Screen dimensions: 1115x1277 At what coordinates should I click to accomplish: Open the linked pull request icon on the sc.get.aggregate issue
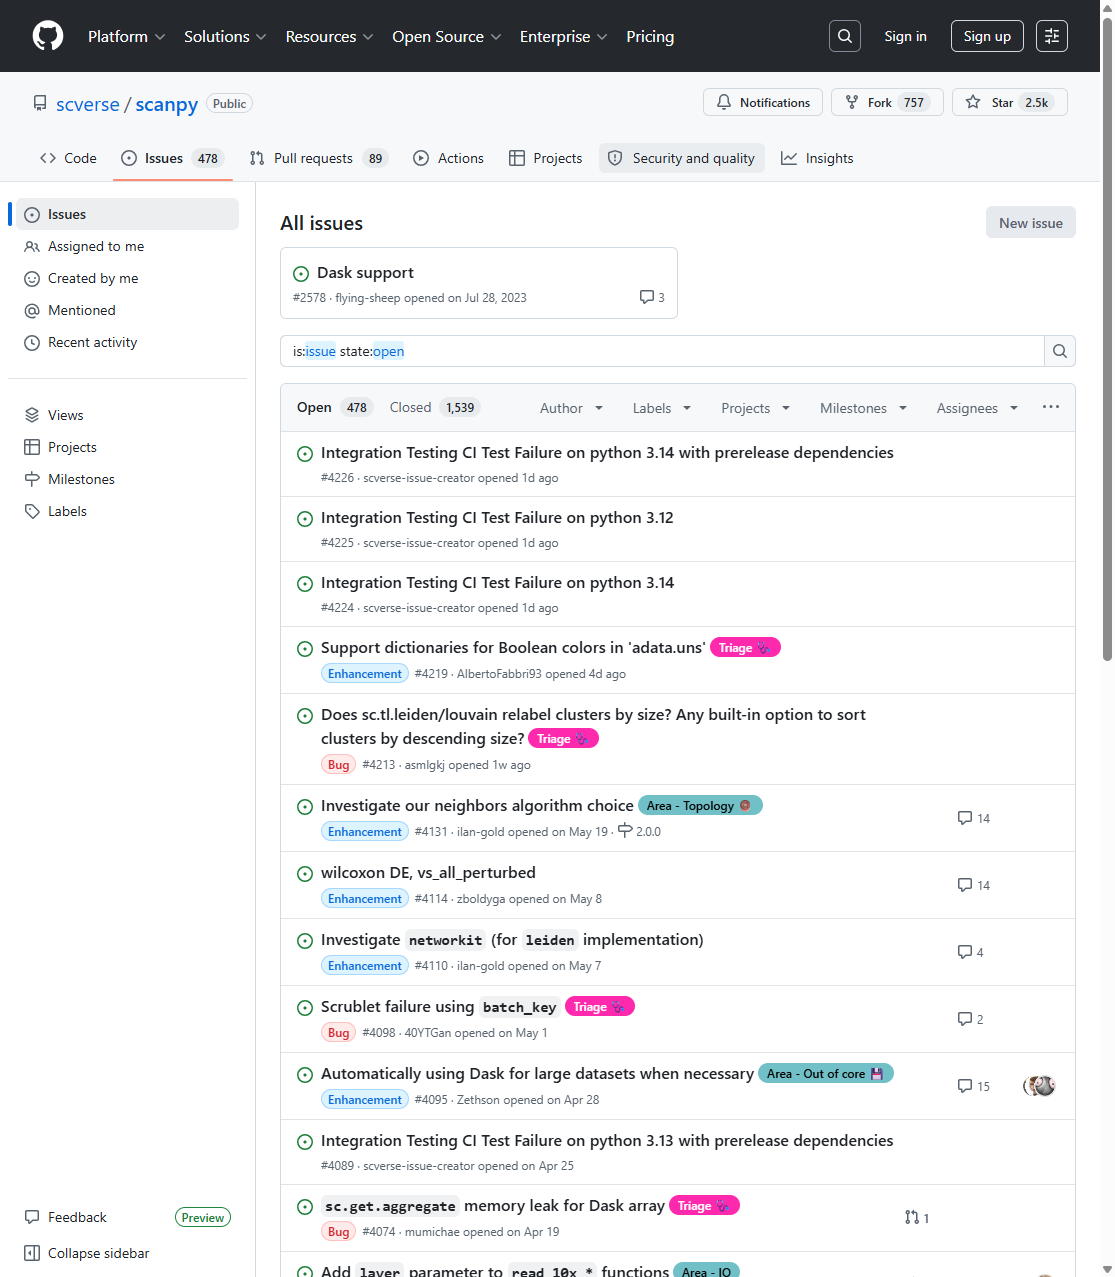(x=916, y=1218)
